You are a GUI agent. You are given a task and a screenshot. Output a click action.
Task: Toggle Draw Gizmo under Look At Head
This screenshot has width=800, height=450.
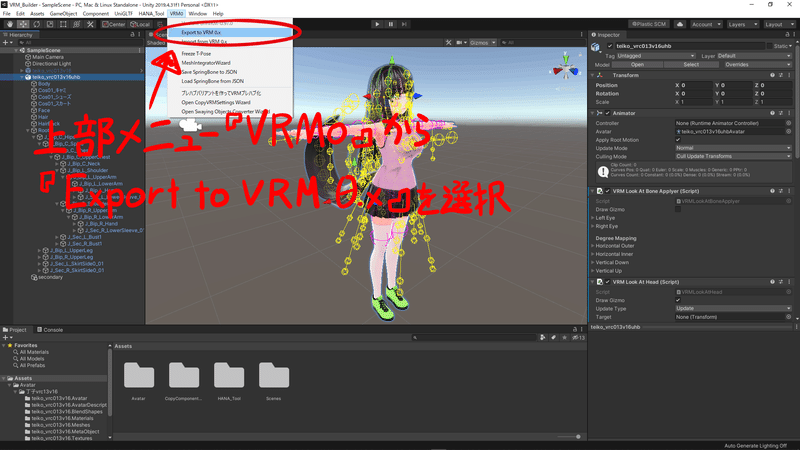[x=678, y=300]
